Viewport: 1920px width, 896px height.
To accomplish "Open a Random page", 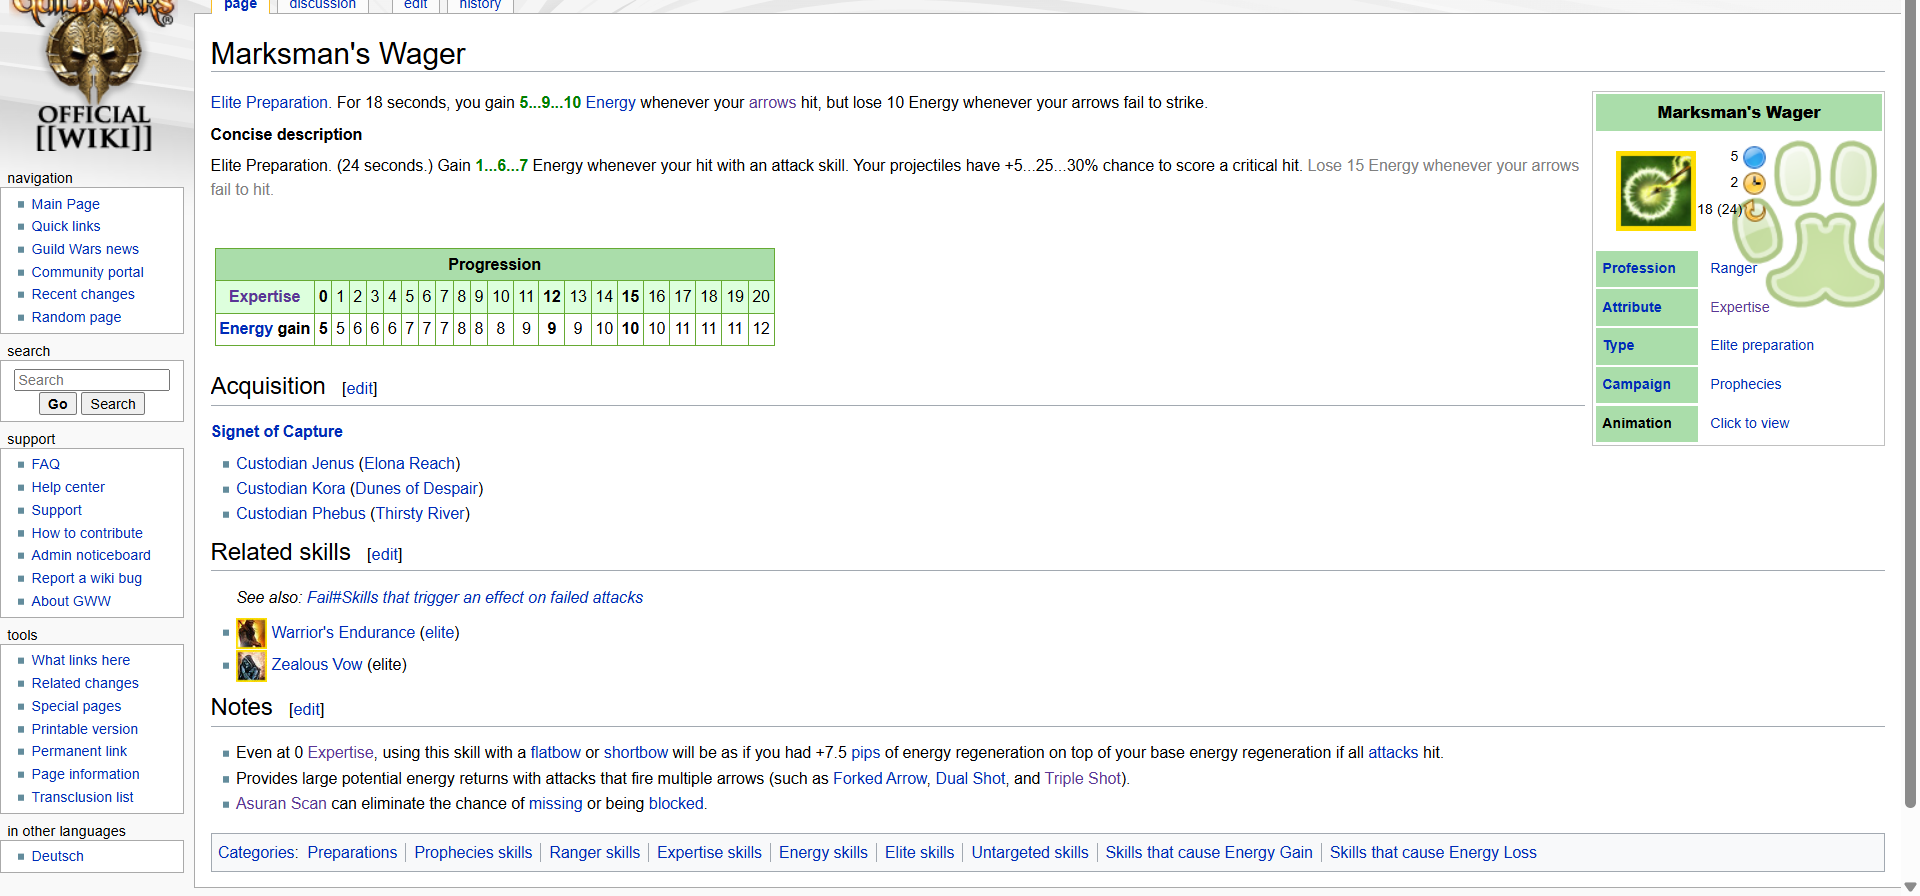I will 76,317.
